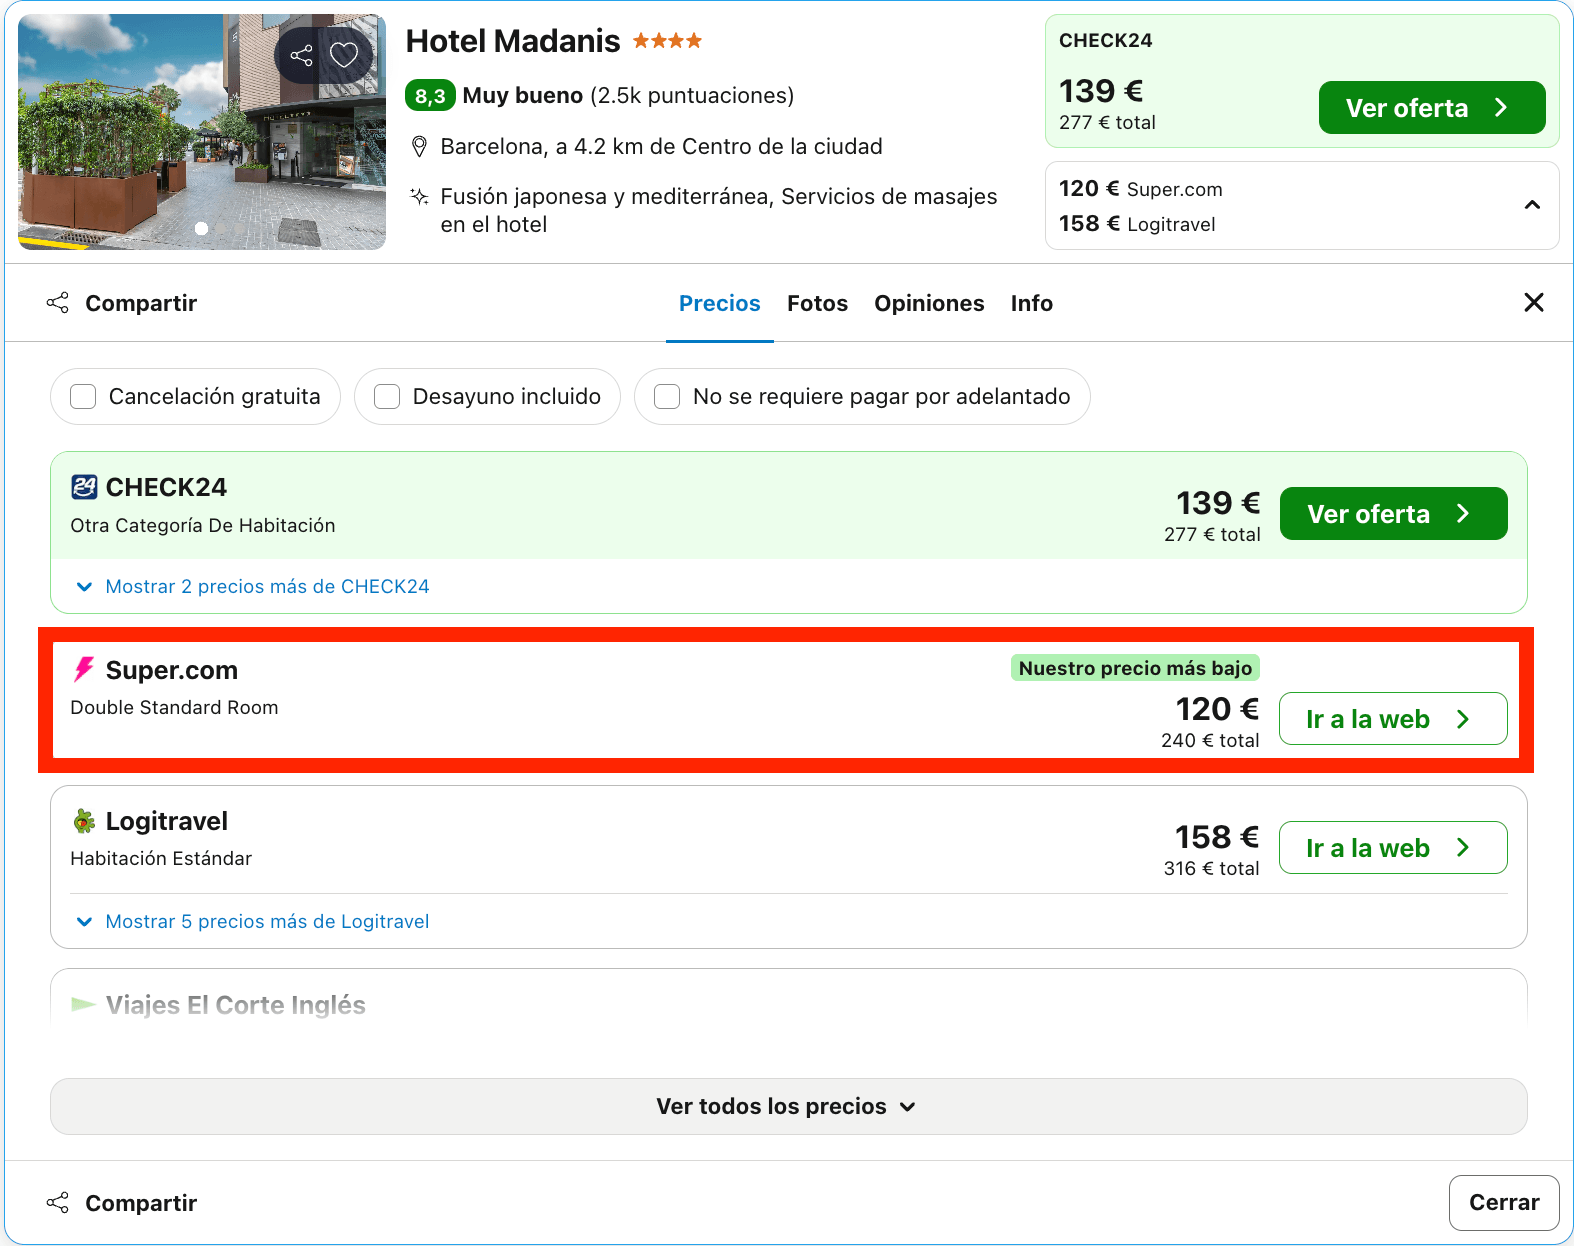Click the CHECK24 logo icon in price list
This screenshot has width=1574, height=1246.
point(84,487)
